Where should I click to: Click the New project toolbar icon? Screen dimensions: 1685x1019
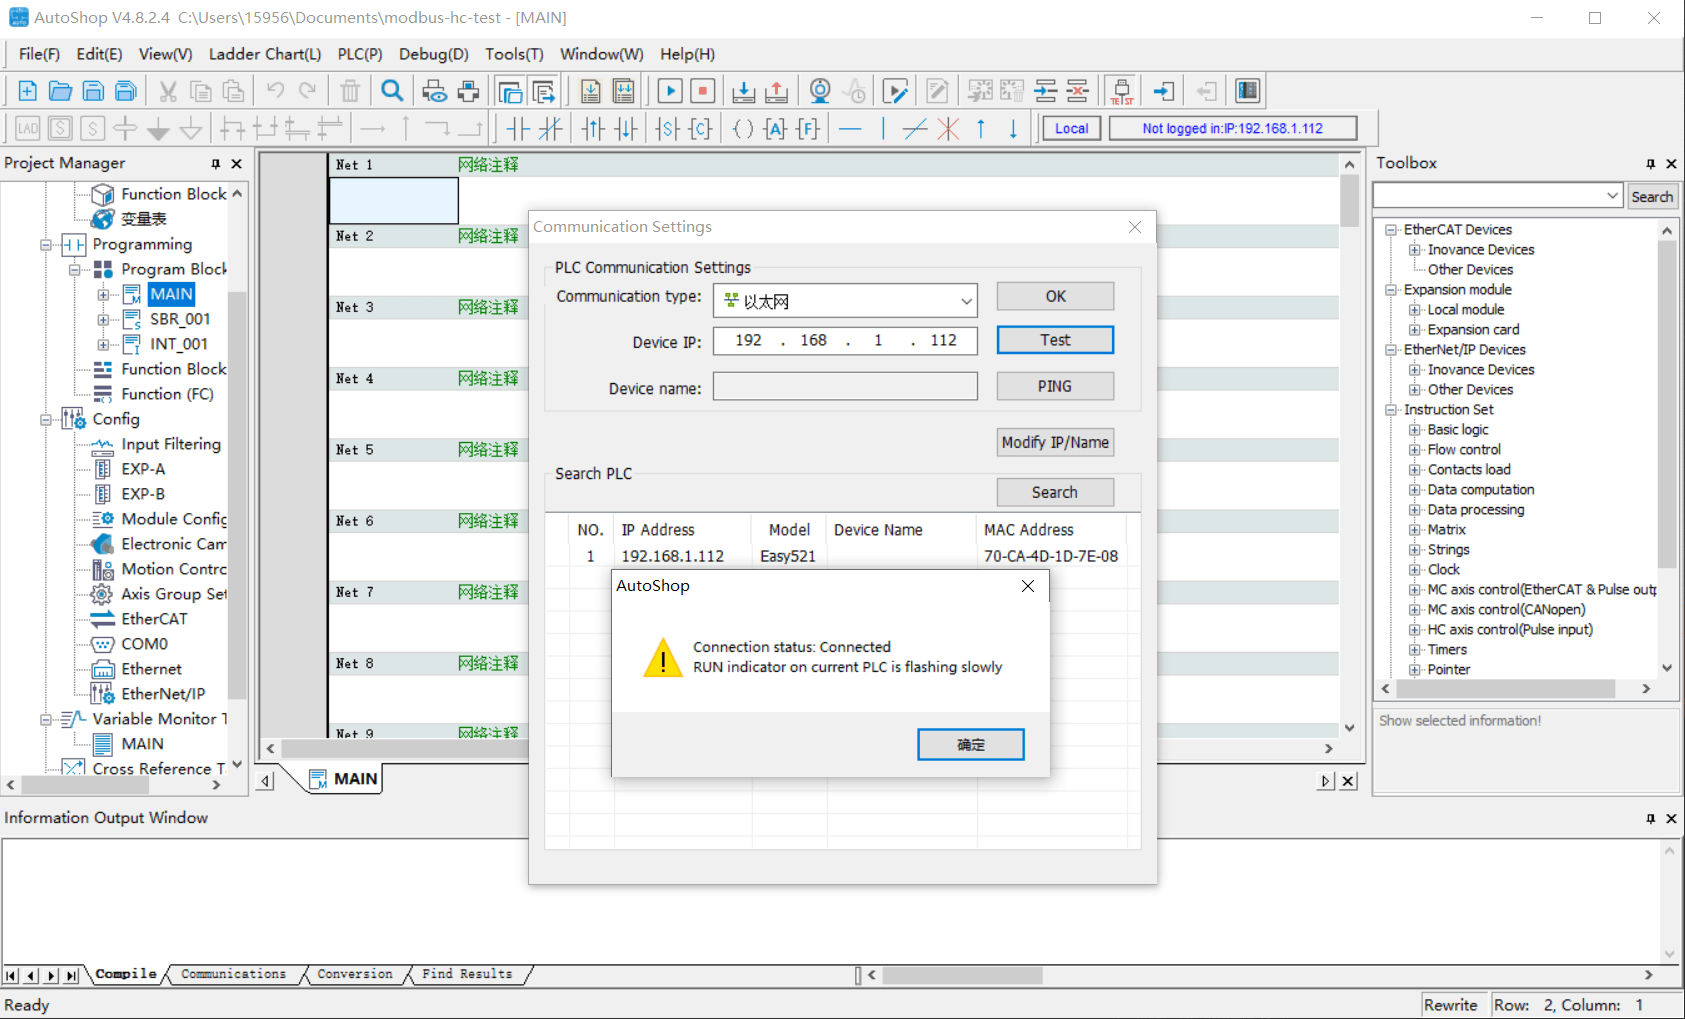27,91
